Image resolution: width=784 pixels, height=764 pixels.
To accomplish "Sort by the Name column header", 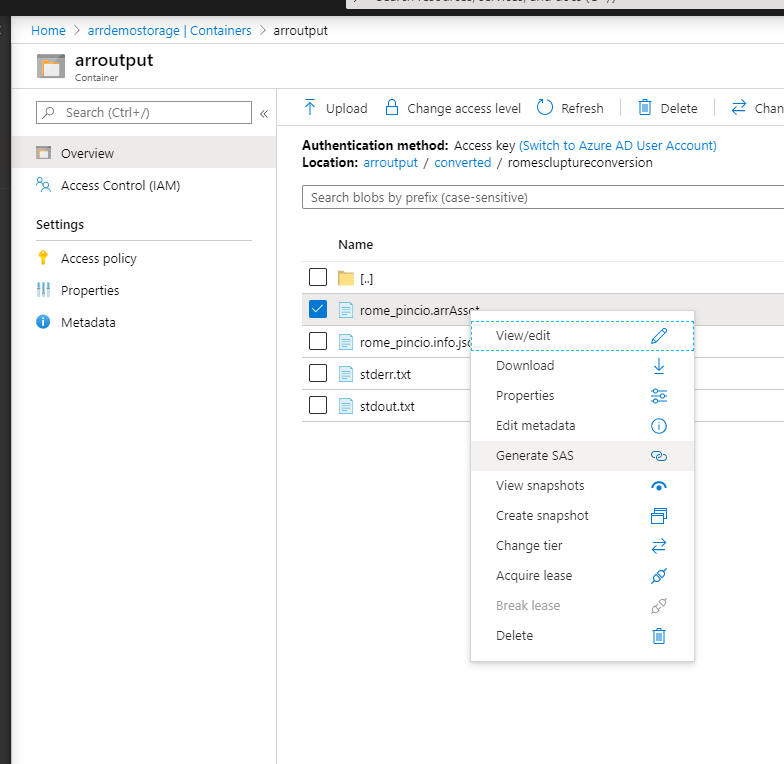I will coord(356,244).
